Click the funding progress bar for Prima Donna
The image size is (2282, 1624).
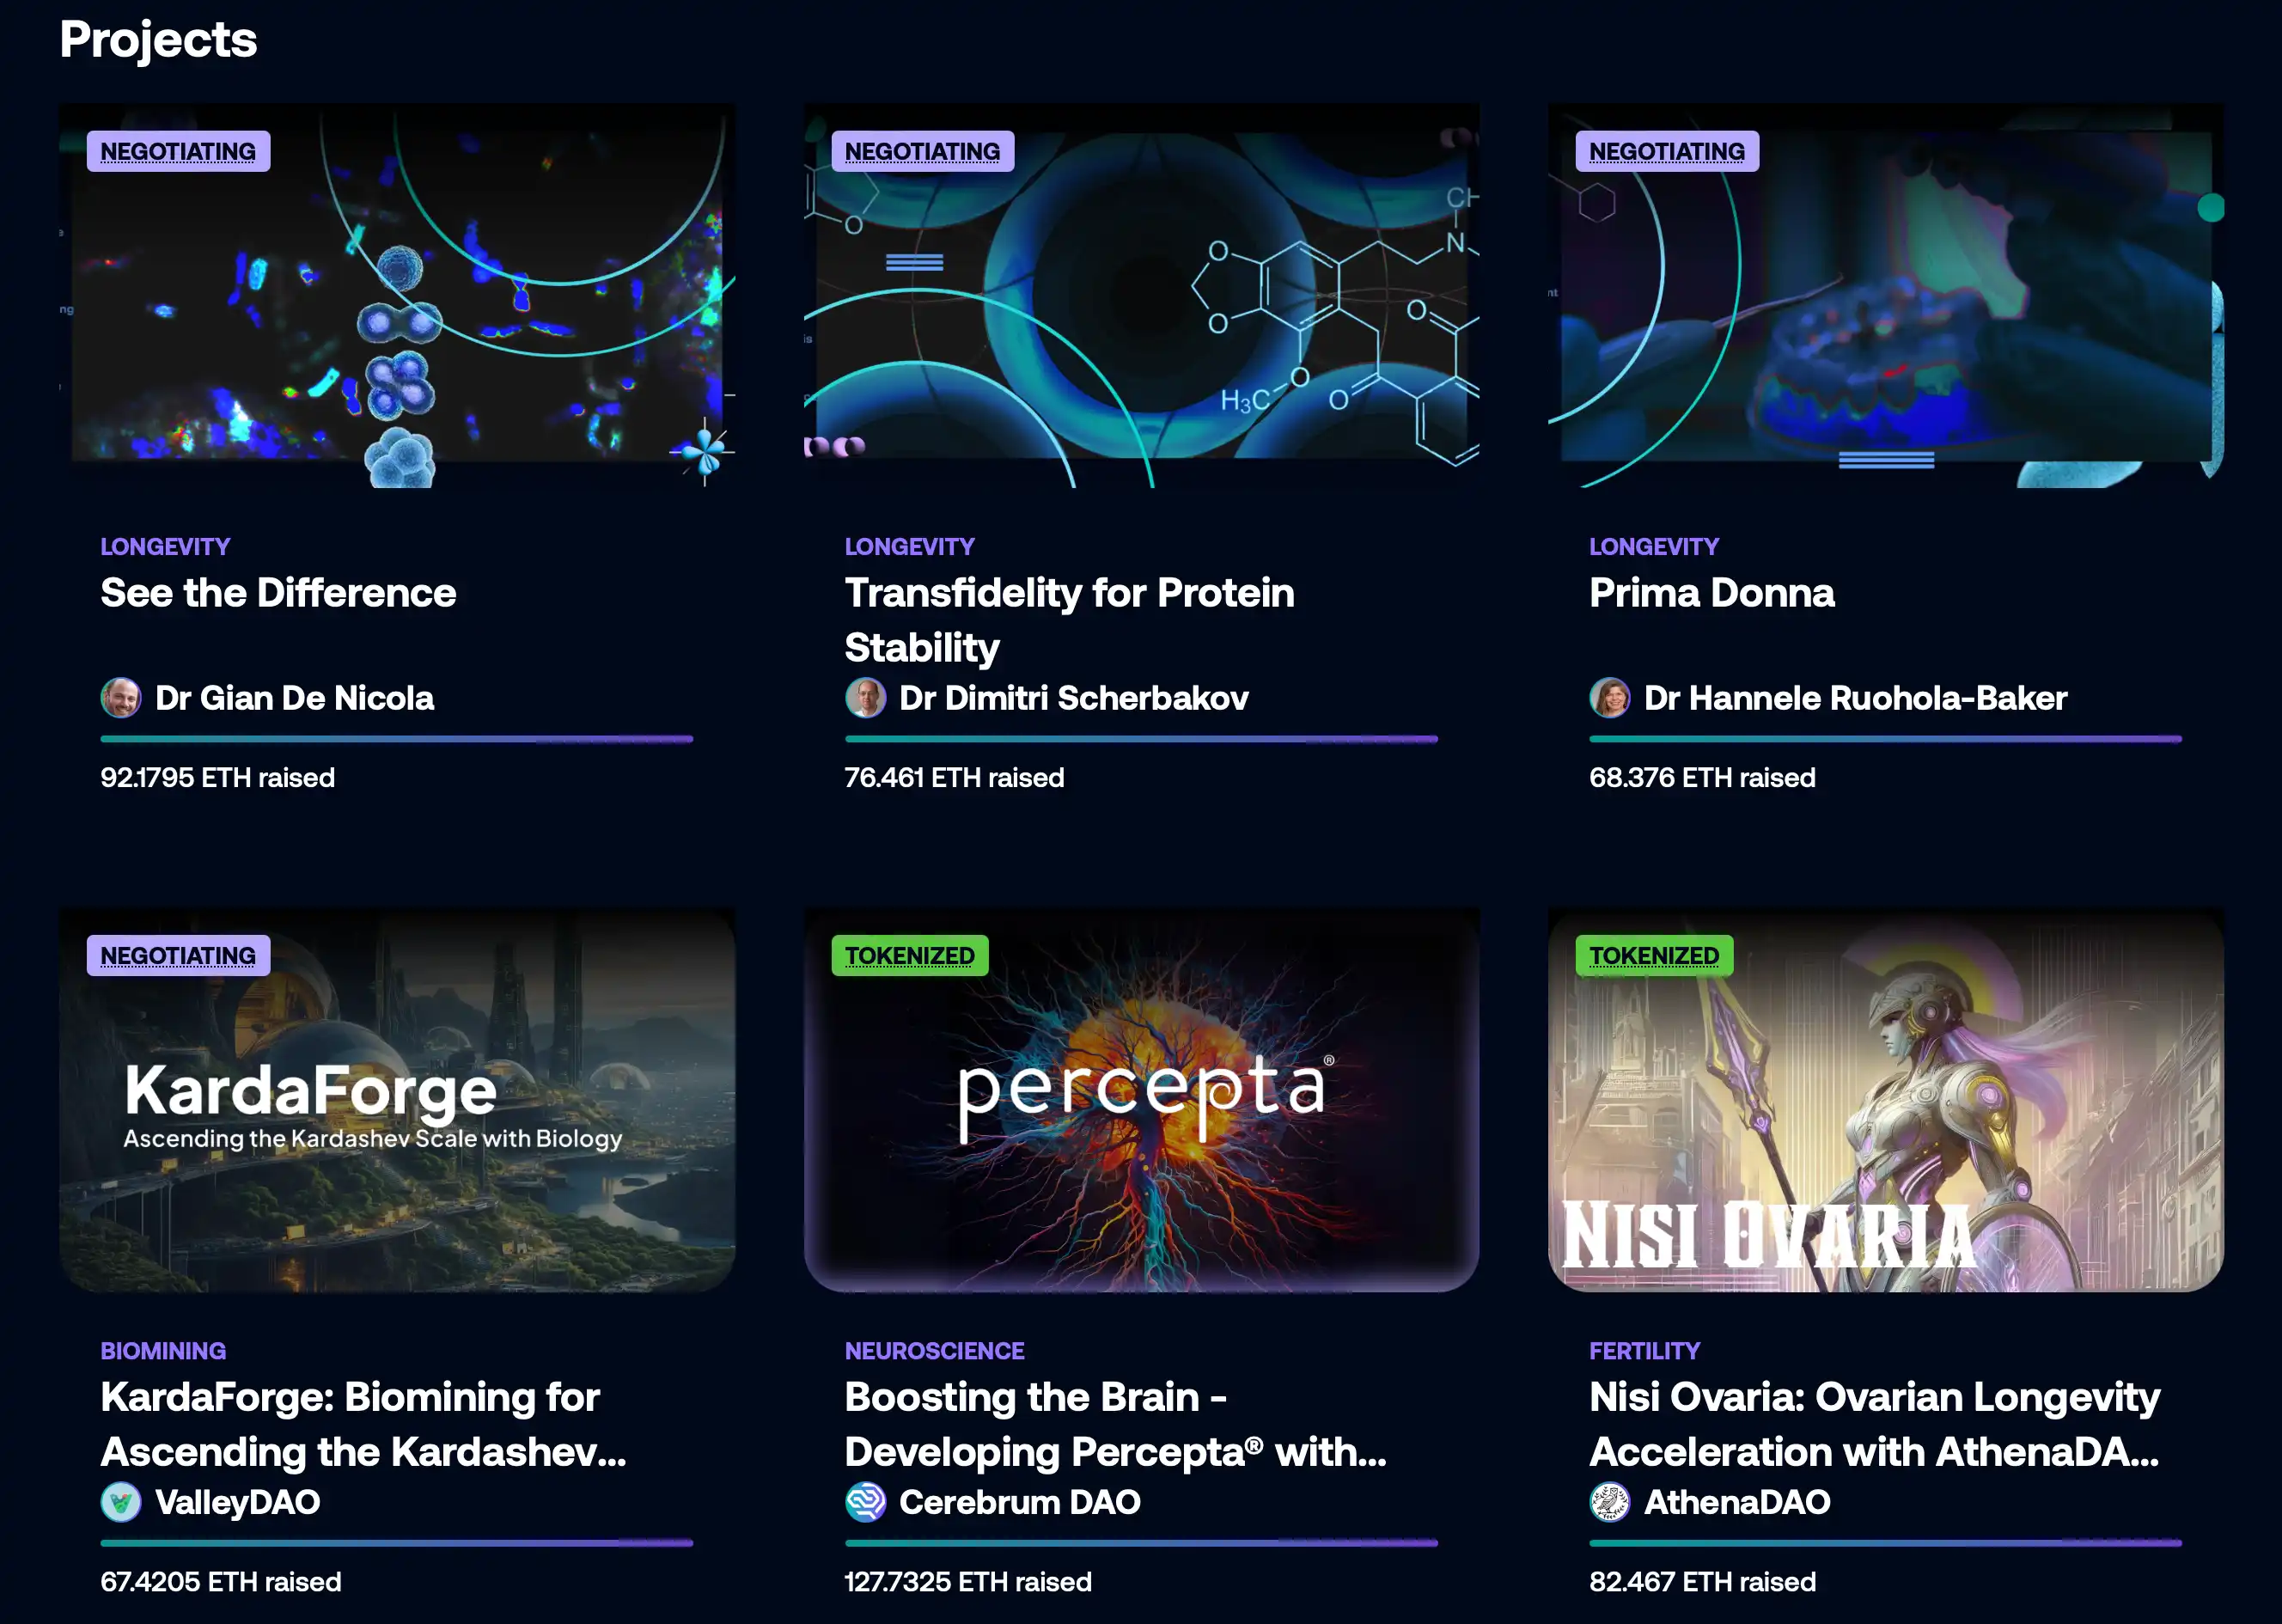point(1885,739)
